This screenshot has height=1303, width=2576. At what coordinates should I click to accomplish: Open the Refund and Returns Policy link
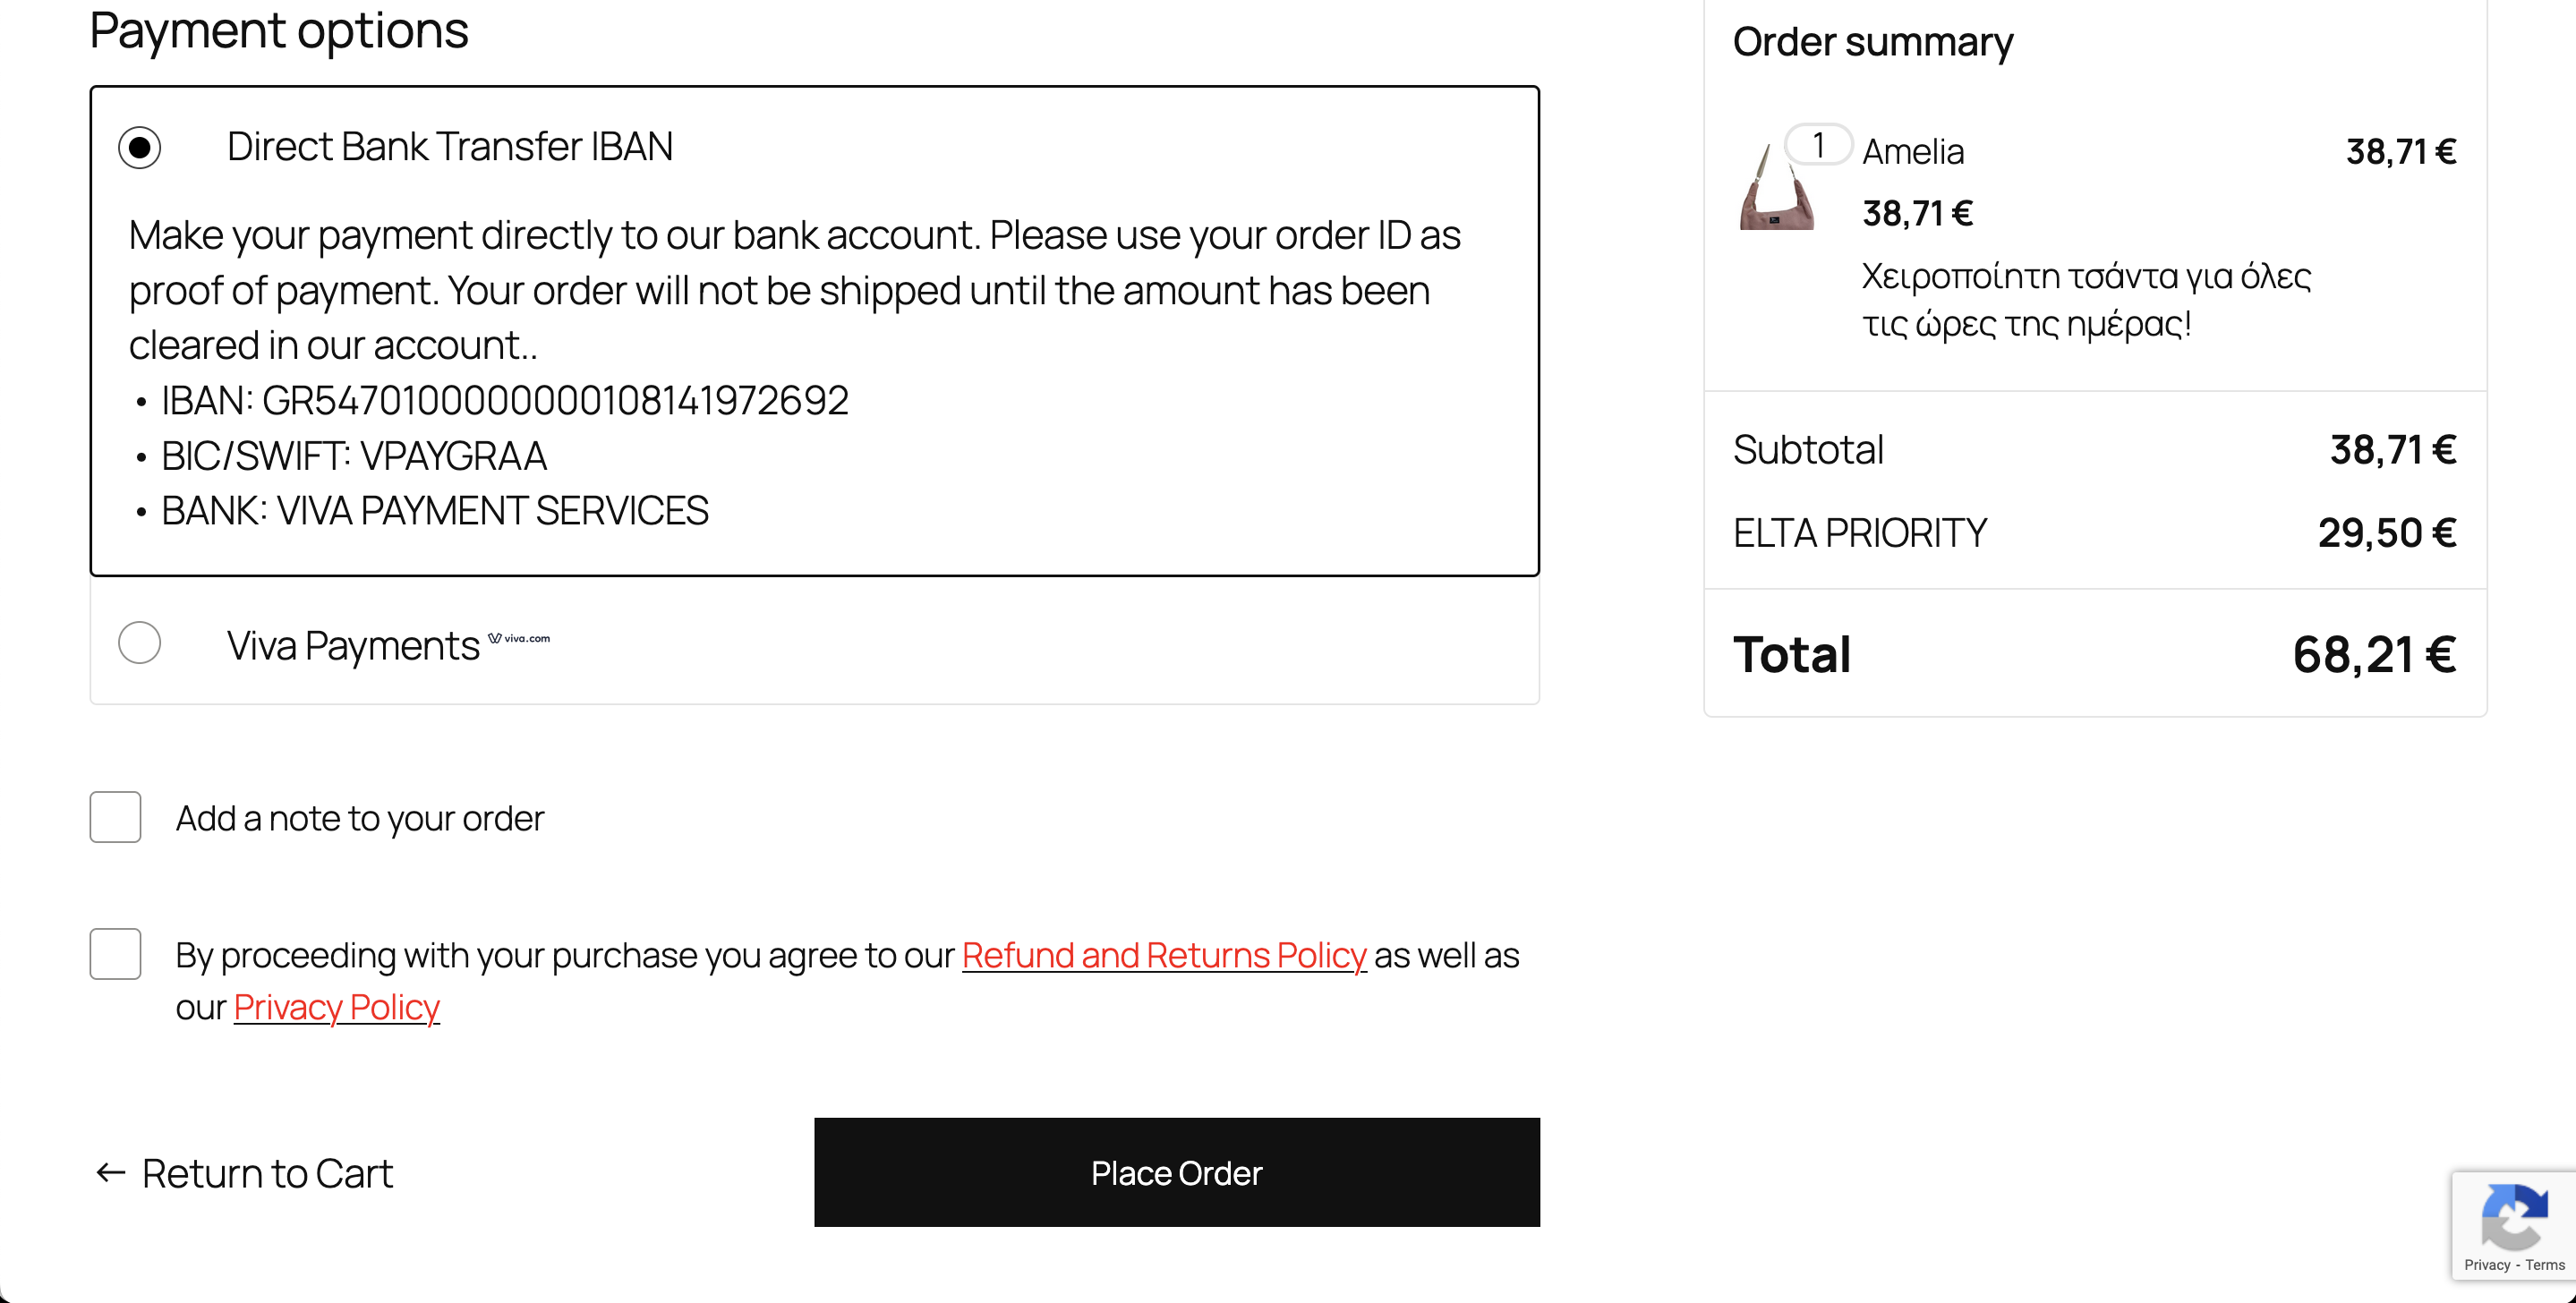(x=1163, y=955)
